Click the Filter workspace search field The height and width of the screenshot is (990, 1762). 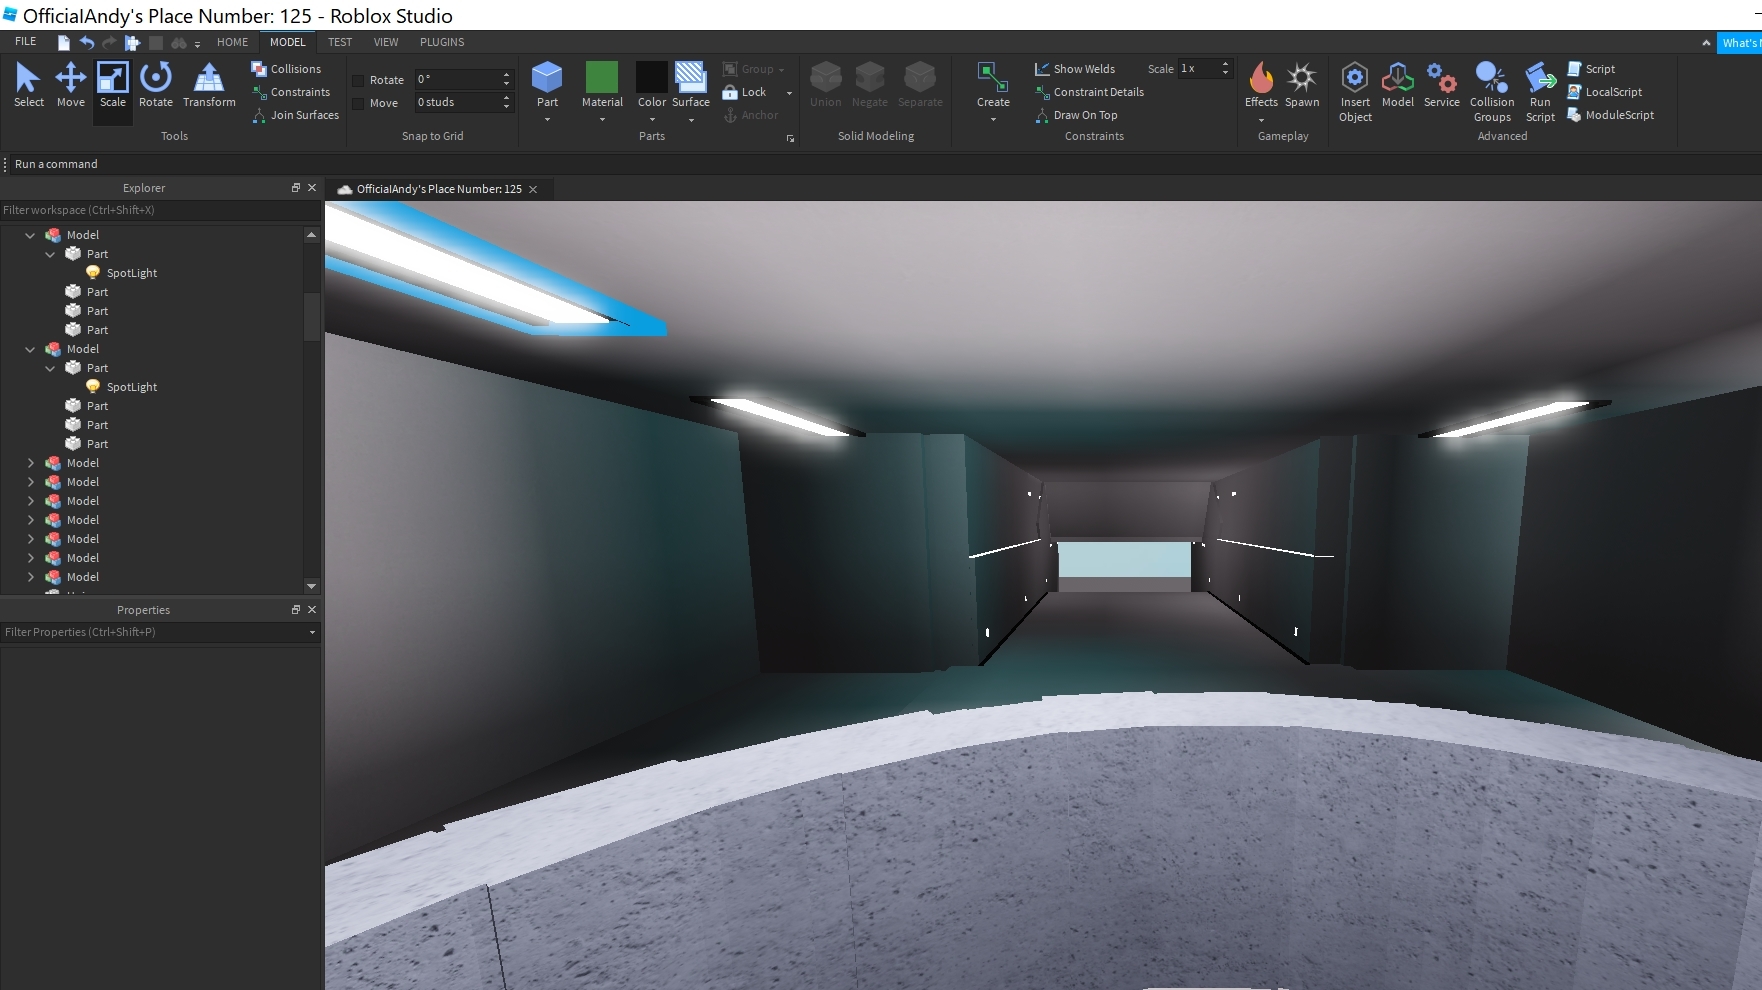coord(150,210)
